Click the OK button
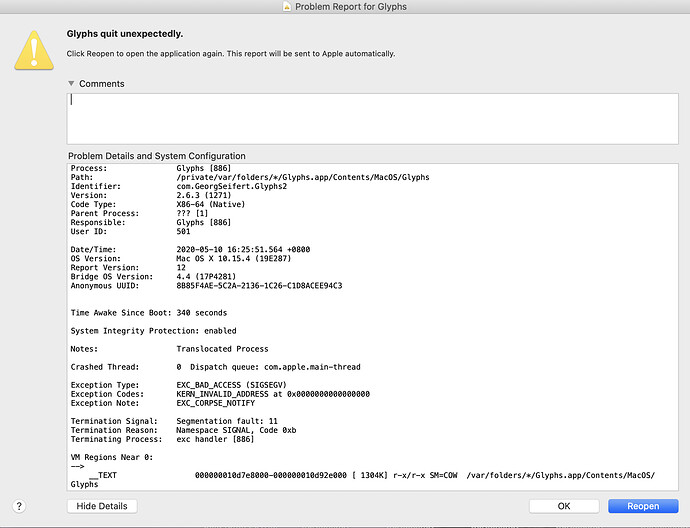 564,506
